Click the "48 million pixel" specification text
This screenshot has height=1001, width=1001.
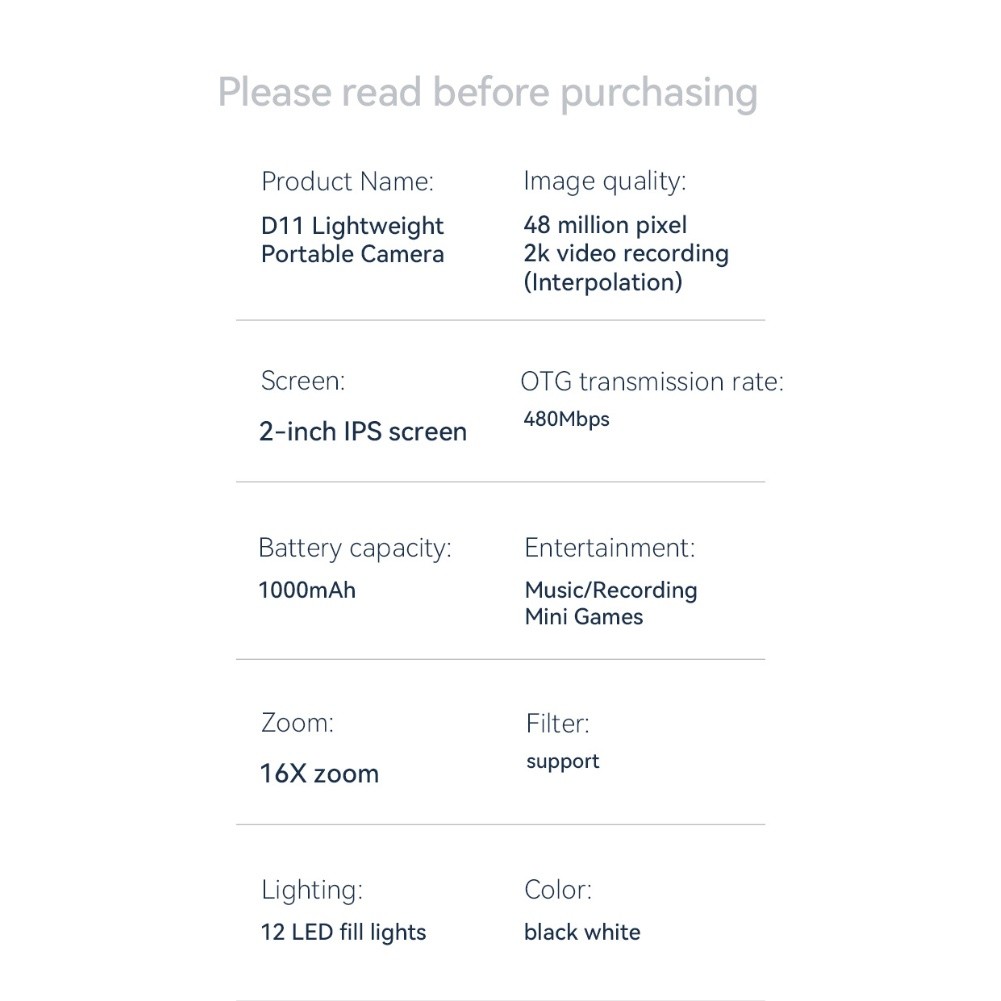click(605, 225)
